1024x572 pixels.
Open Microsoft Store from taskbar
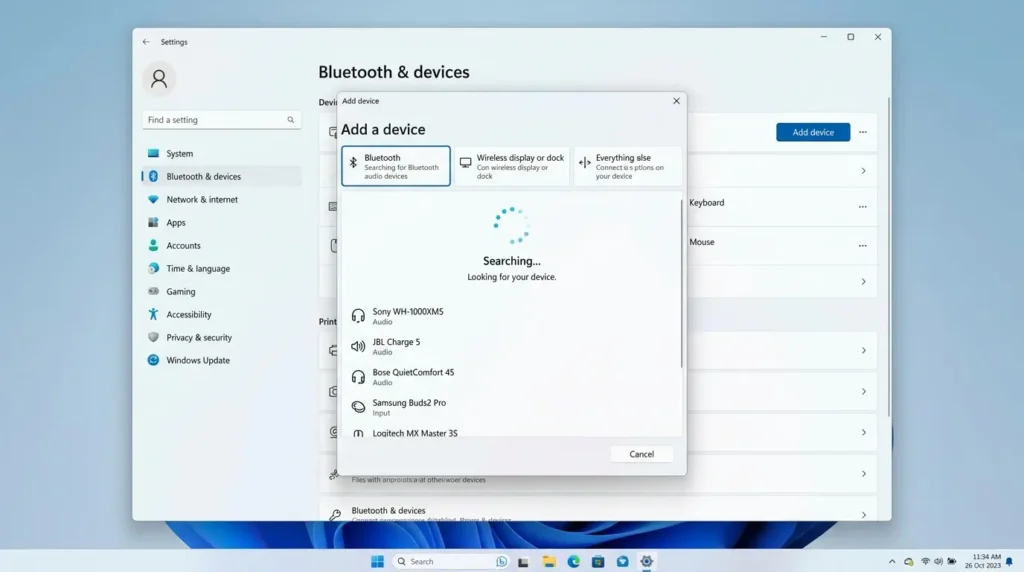click(598, 562)
